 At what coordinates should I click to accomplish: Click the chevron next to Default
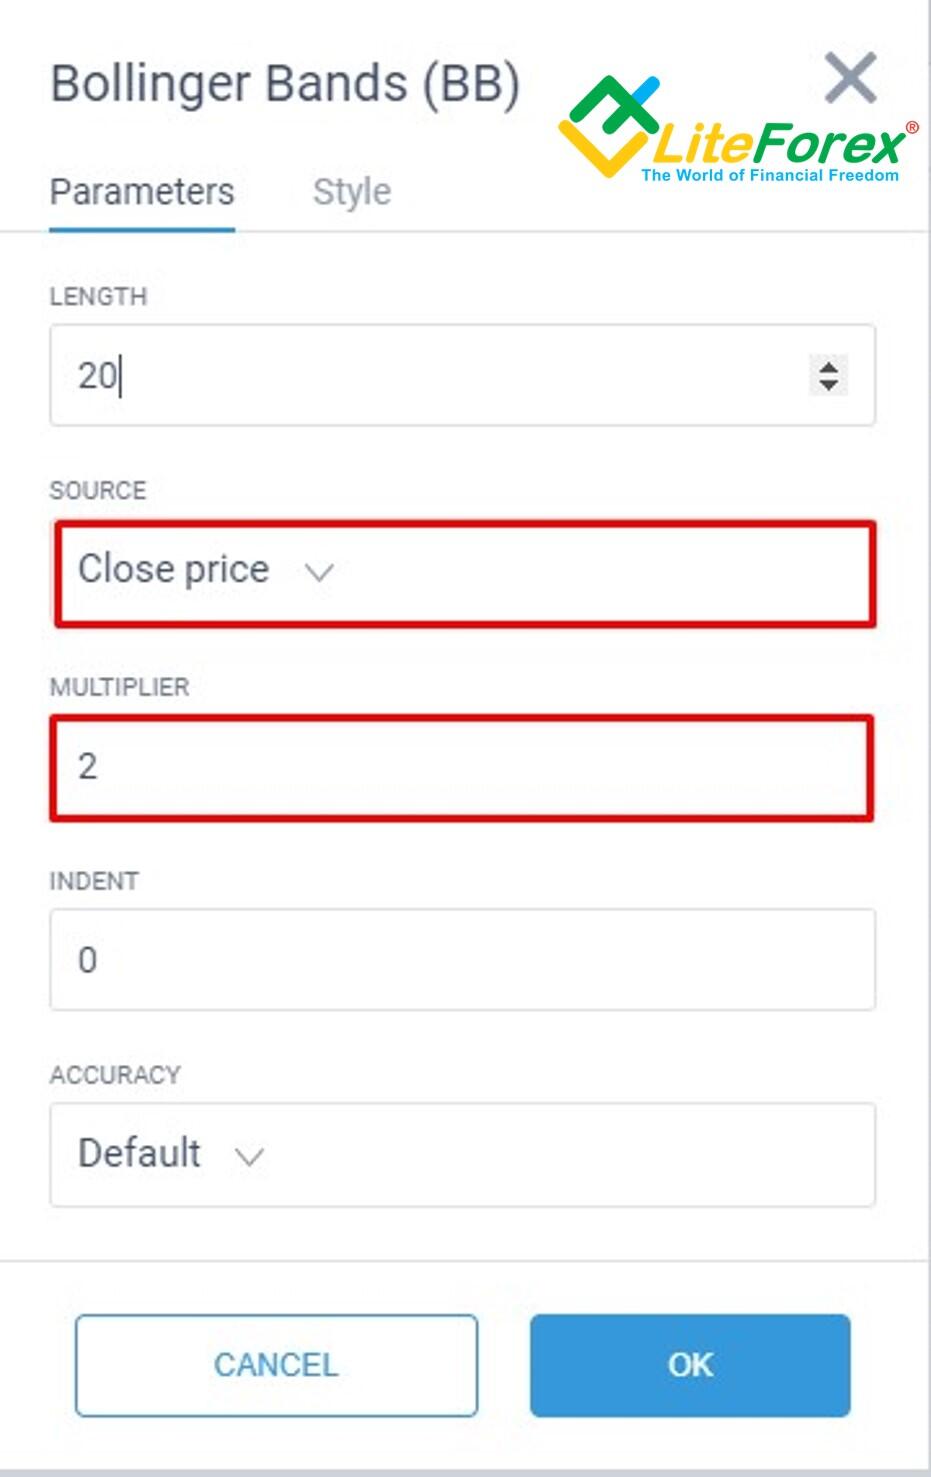coord(249,1157)
